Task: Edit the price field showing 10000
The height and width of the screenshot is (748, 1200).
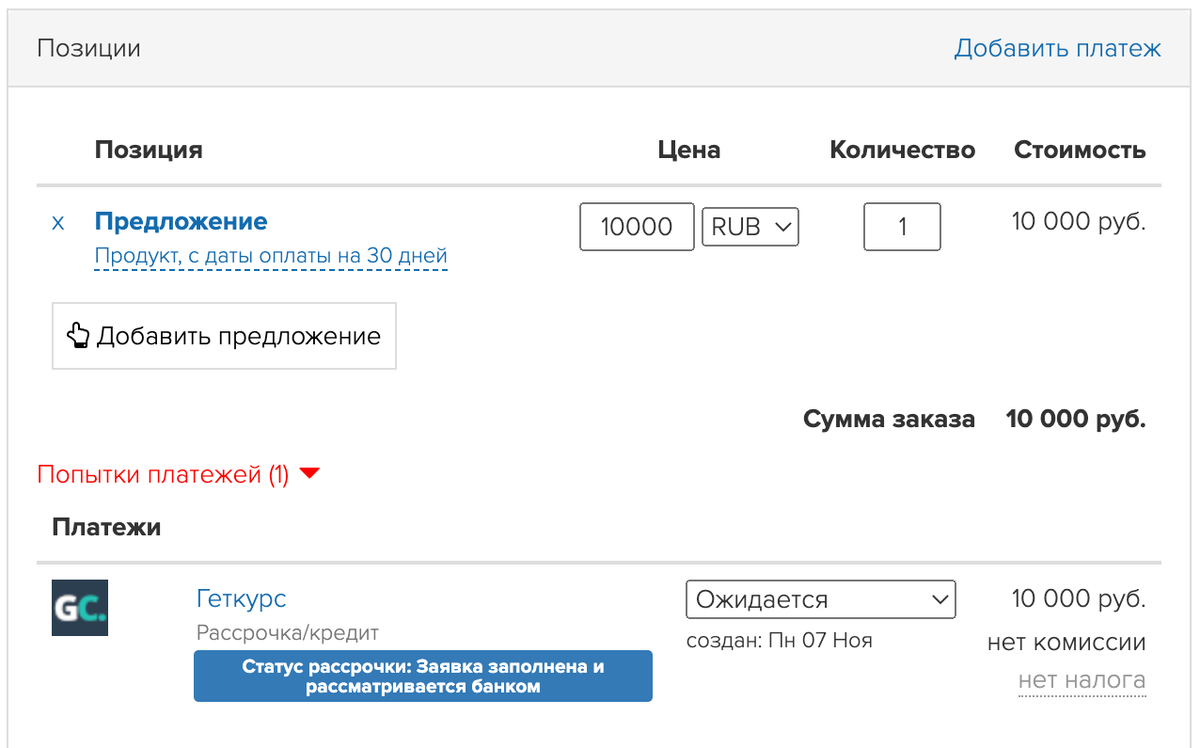Action: pyautogui.click(x=637, y=227)
